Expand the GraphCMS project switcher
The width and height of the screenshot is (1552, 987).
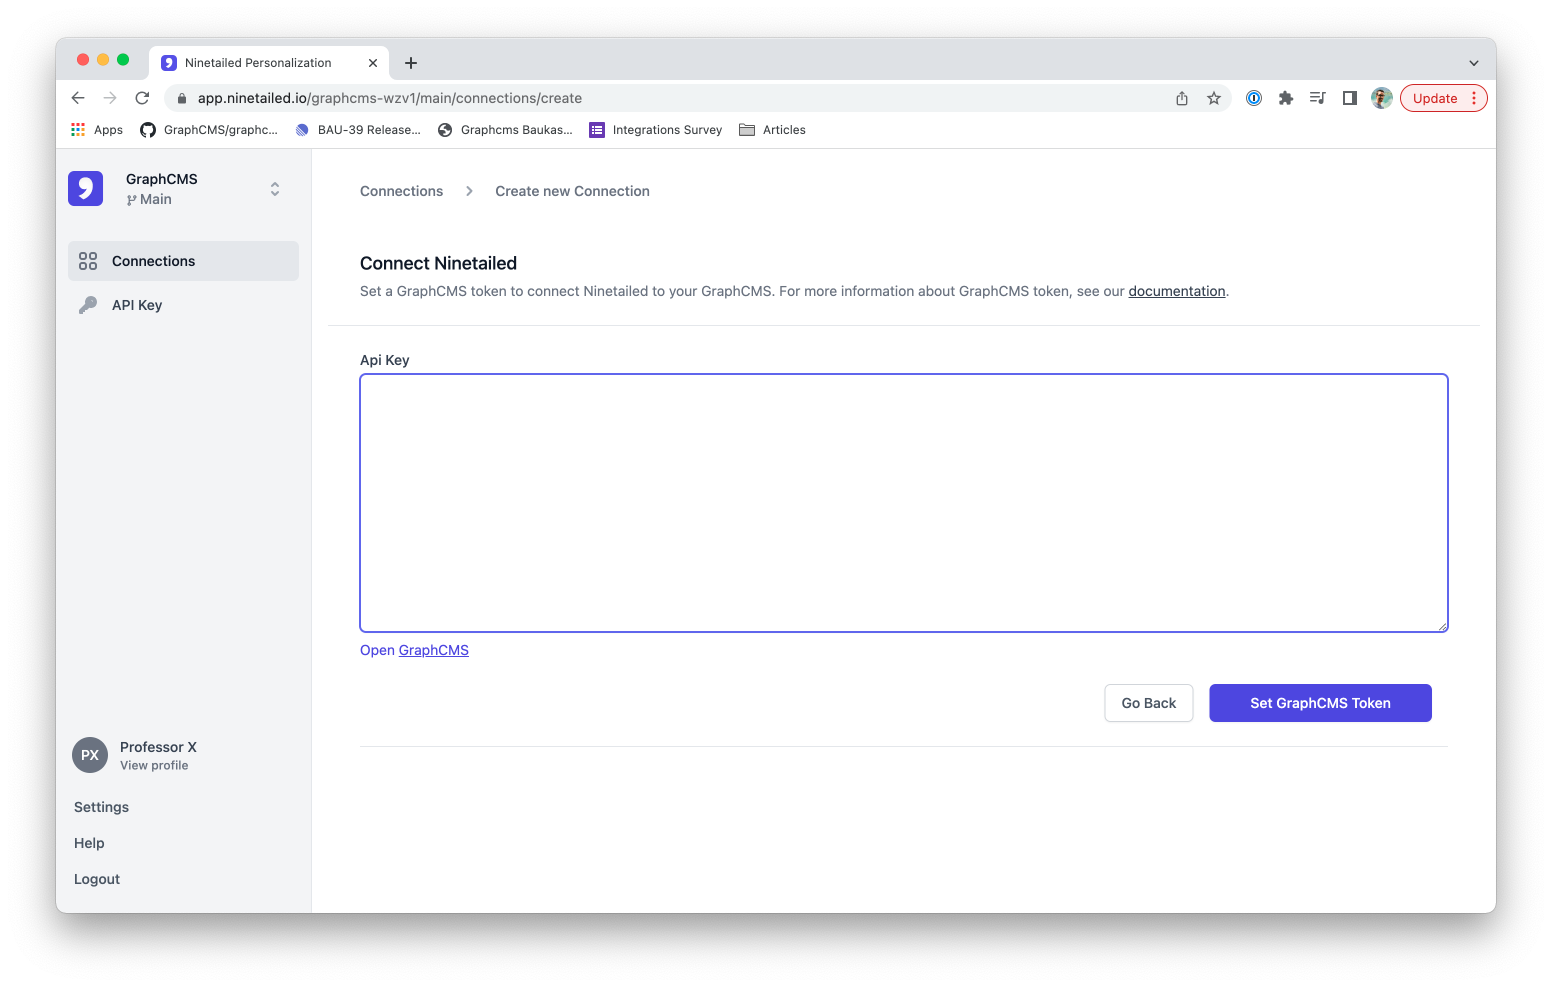(x=275, y=189)
